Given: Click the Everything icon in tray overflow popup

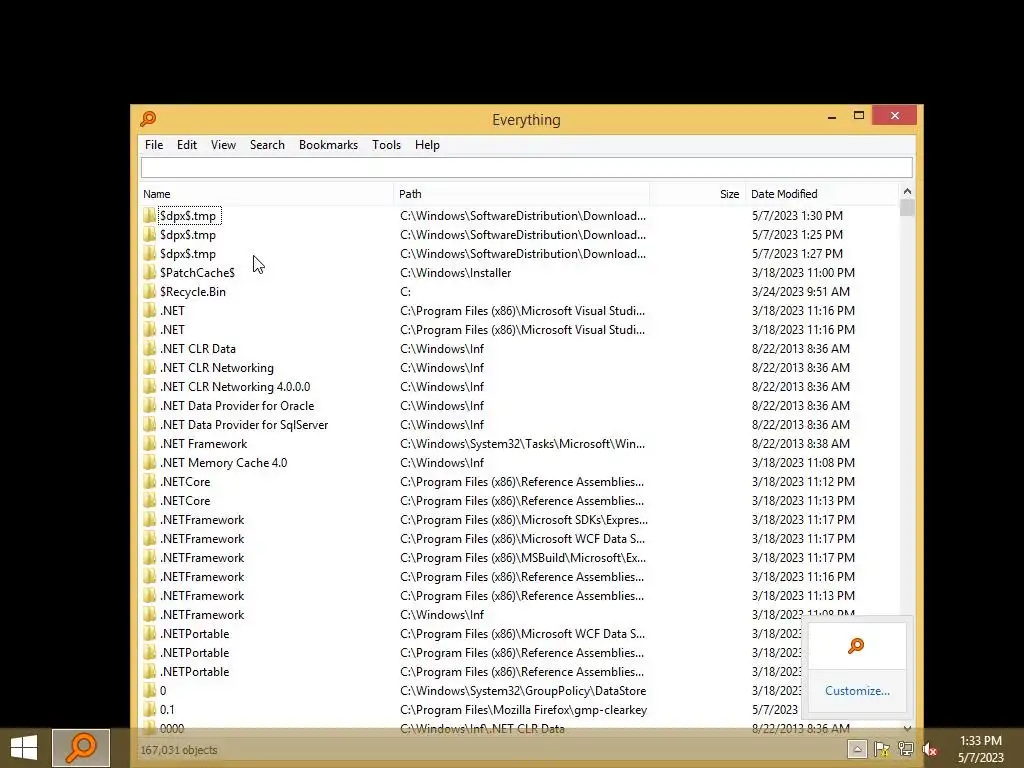Looking at the screenshot, I should (856, 646).
